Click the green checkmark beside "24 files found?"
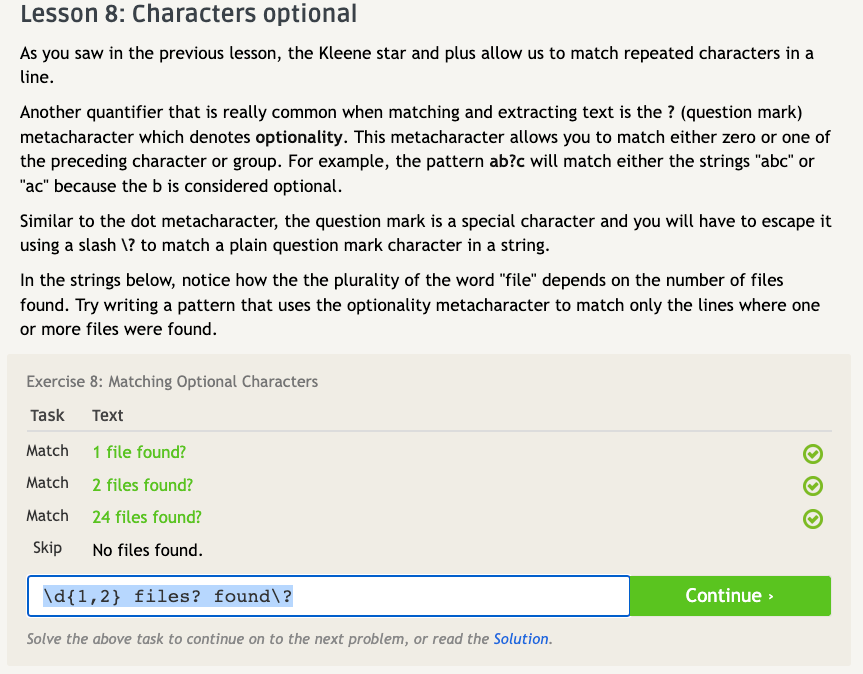The image size is (863, 674). pos(813,518)
